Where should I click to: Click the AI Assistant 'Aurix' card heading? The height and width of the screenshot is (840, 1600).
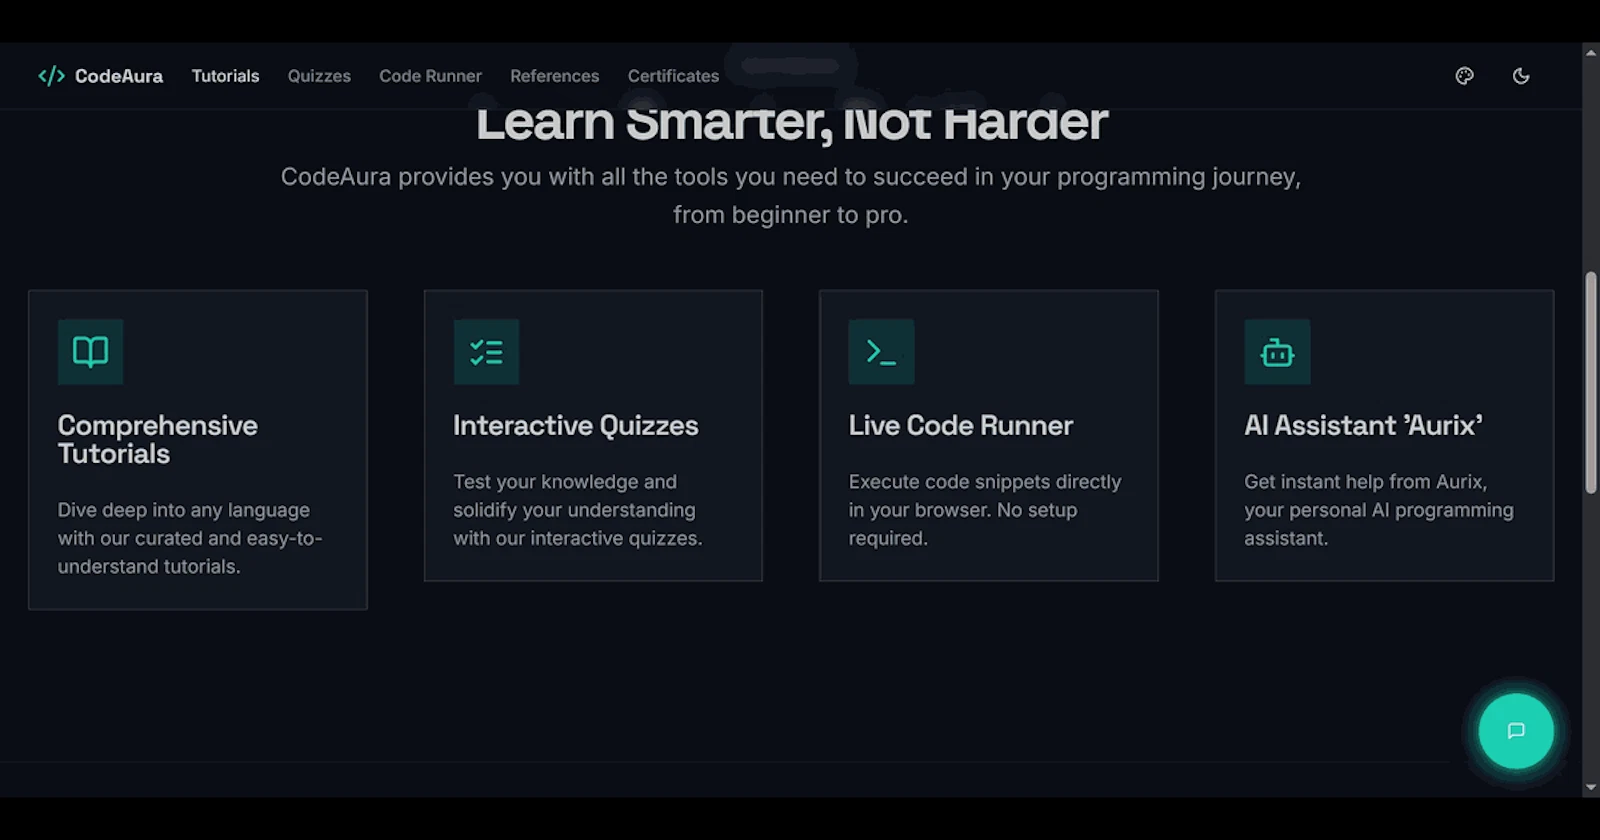(x=1363, y=426)
